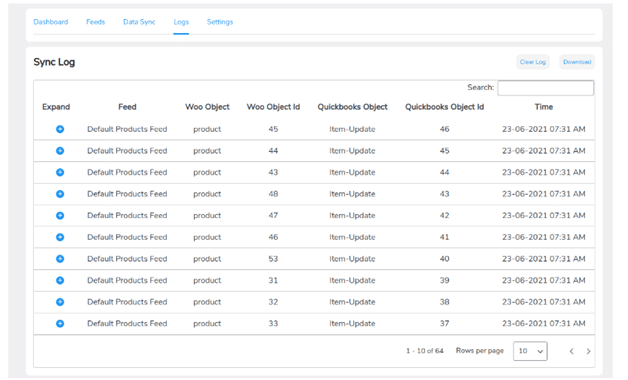Image resolution: width=628 pixels, height=380 pixels.
Task: Click the time cell in Woo Id 44 row
Action: (x=543, y=151)
